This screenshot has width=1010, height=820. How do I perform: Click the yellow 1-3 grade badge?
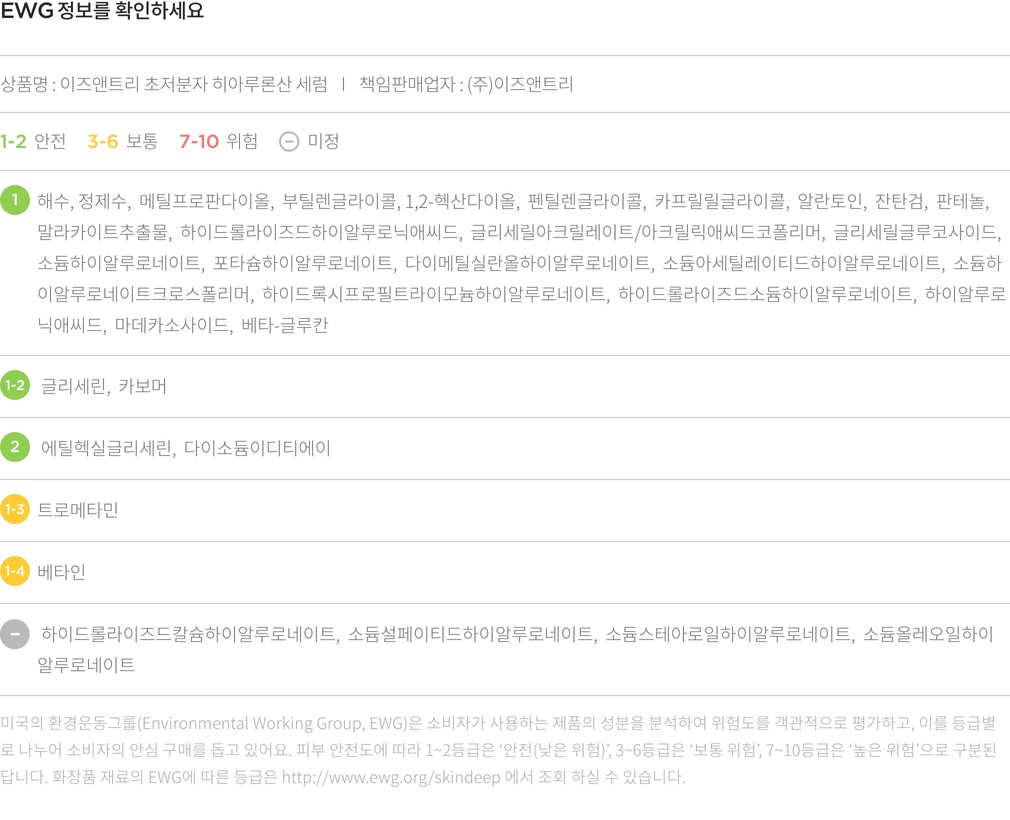(15, 510)
